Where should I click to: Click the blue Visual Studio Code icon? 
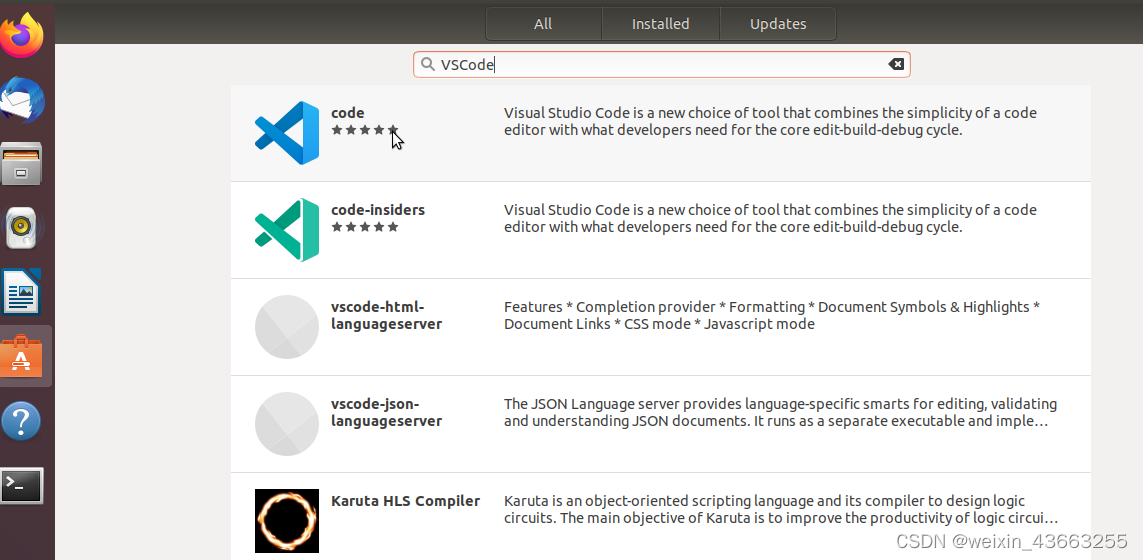[287, 133]
